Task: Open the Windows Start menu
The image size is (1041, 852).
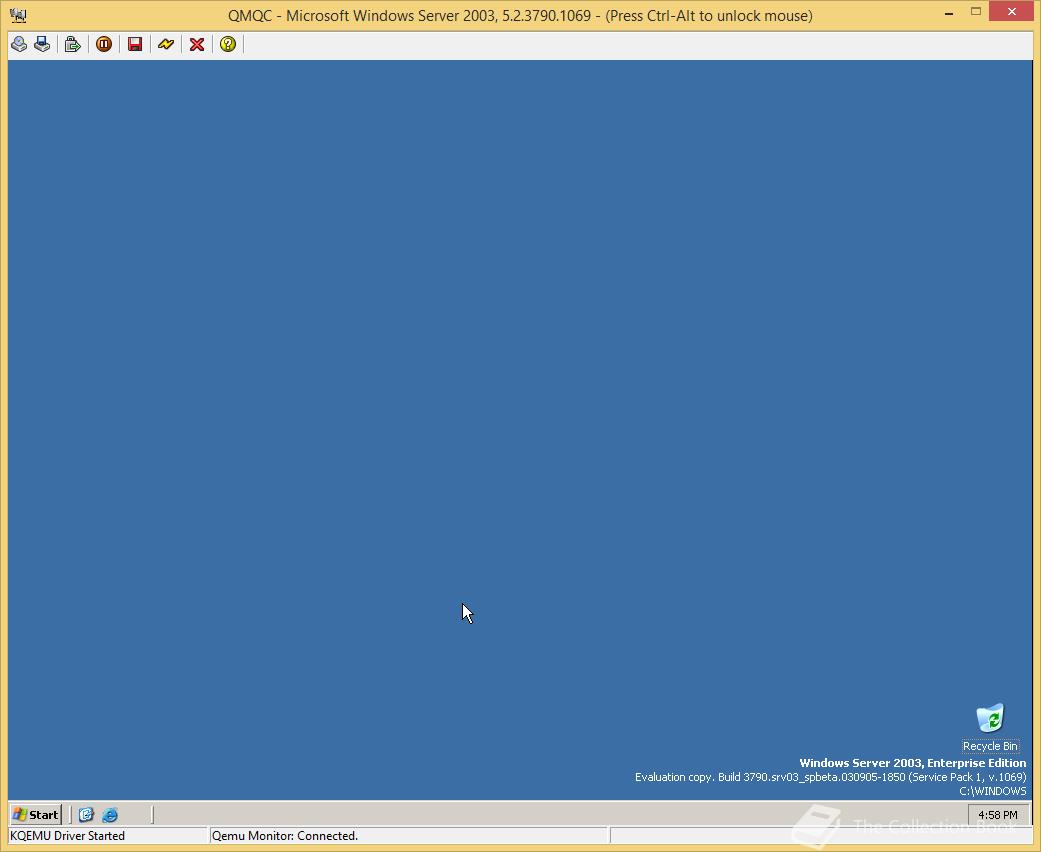Action: [x=37, y=815]
